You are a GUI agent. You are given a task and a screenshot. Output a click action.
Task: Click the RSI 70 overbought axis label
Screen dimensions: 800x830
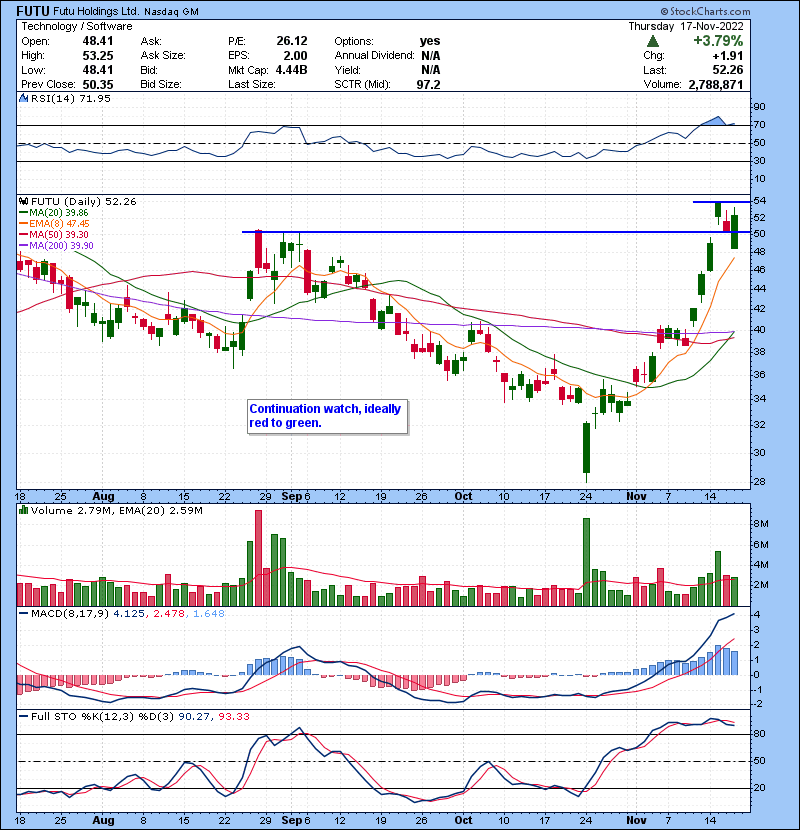tap(759, 125)
